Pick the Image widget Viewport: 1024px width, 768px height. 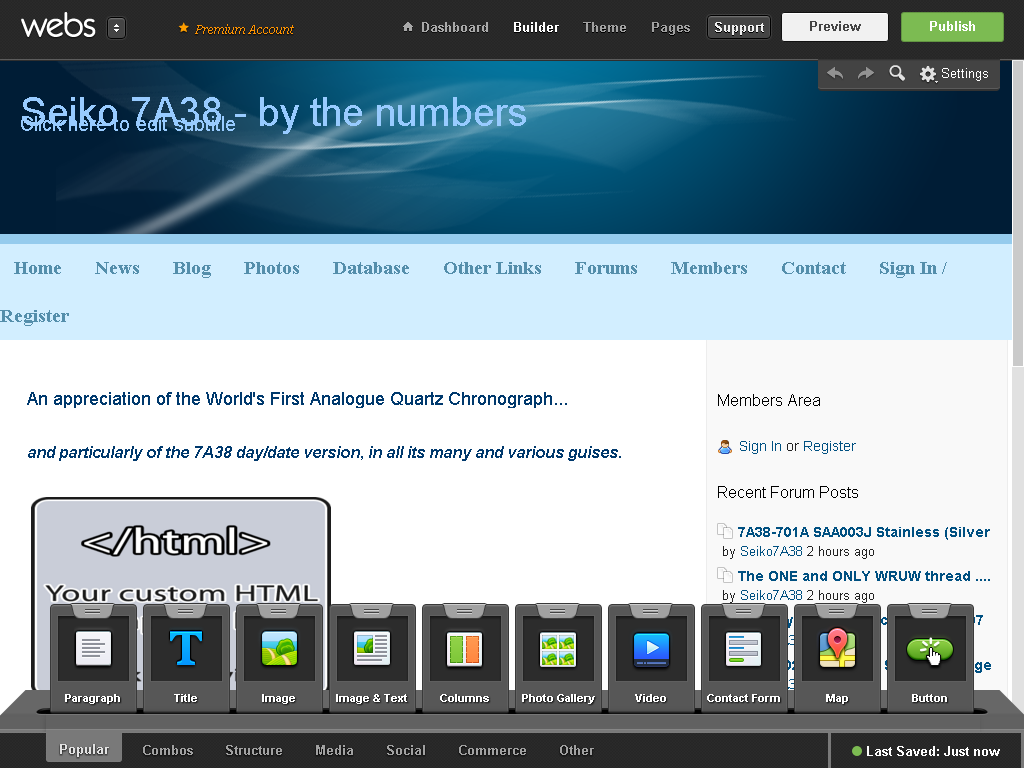pos(279,650)
